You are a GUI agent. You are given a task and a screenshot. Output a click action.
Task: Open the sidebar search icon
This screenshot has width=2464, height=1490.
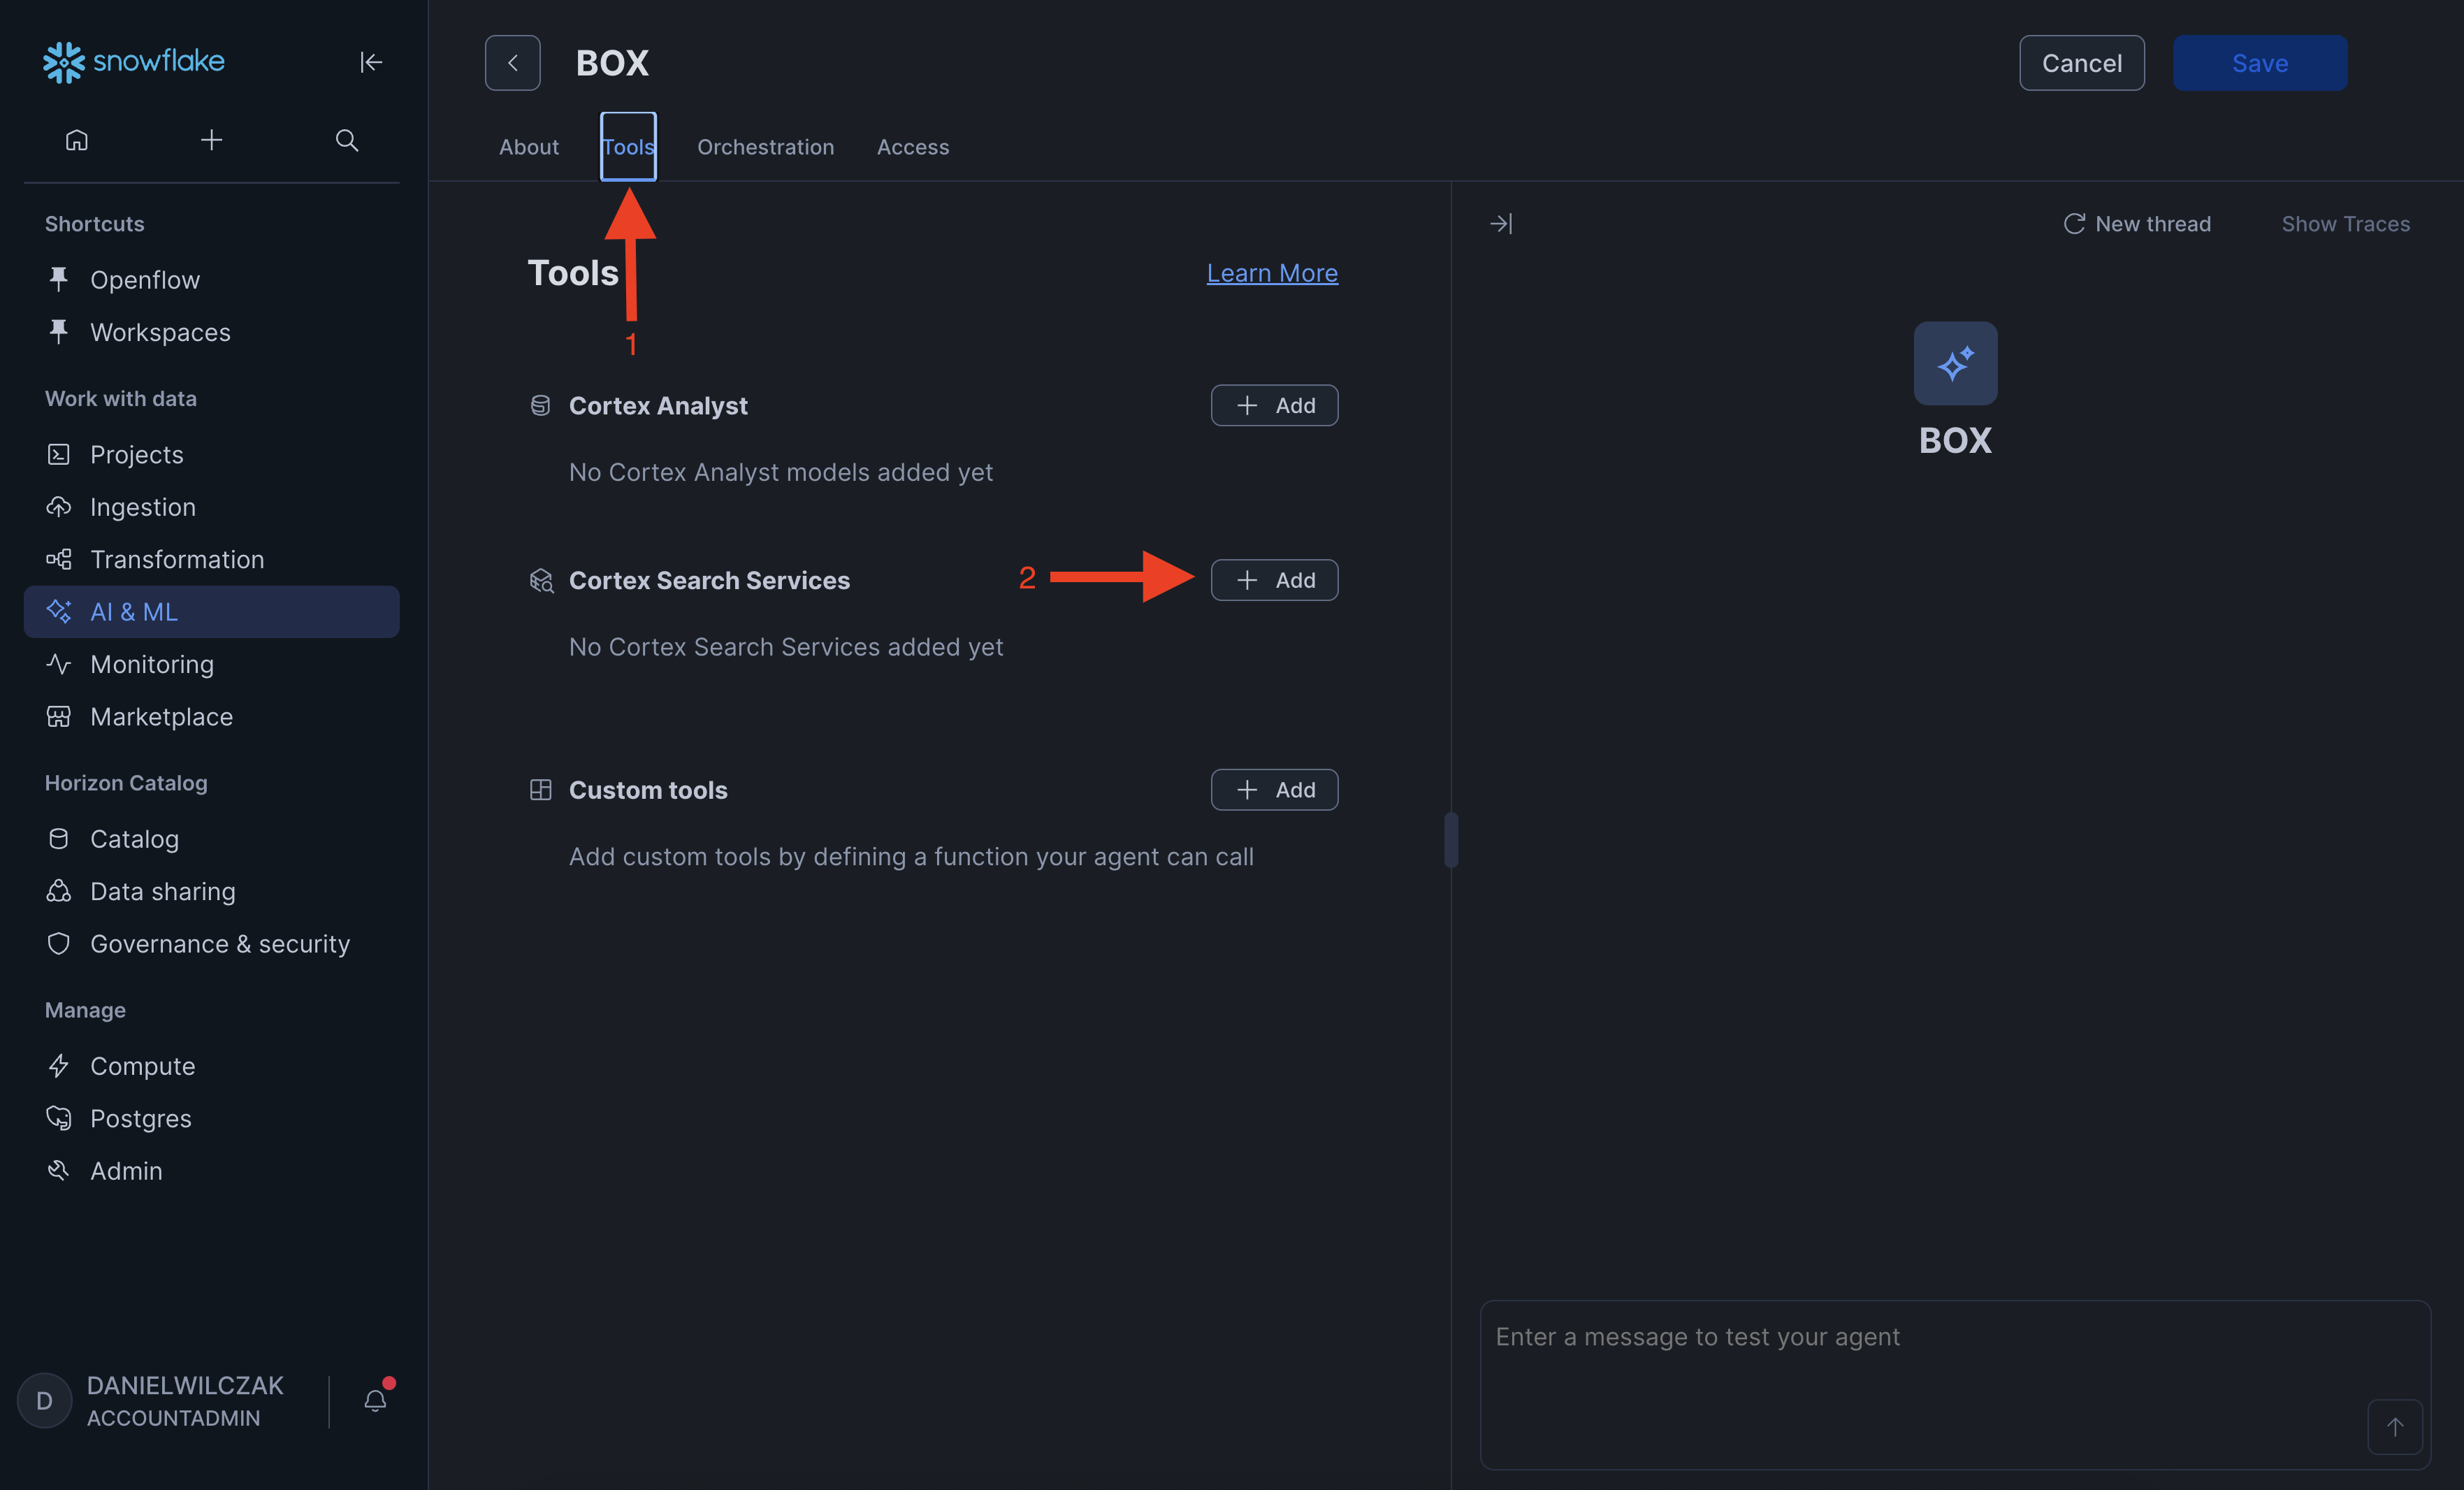click(346, 140)
